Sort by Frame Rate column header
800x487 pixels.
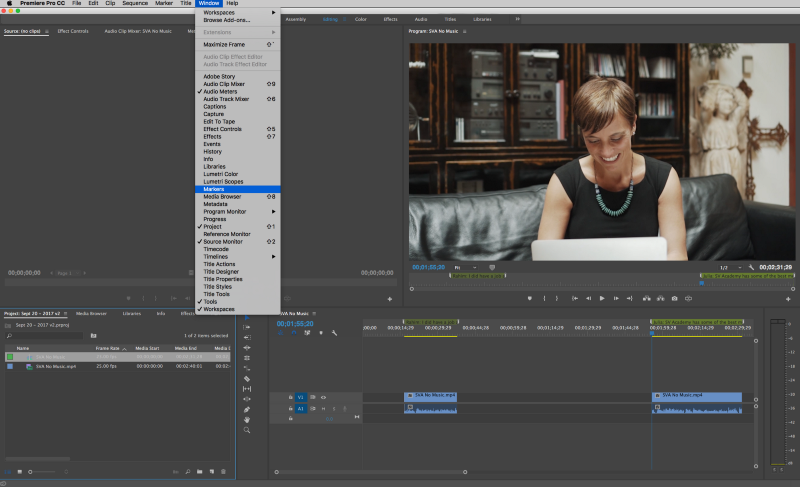(108, 348)
